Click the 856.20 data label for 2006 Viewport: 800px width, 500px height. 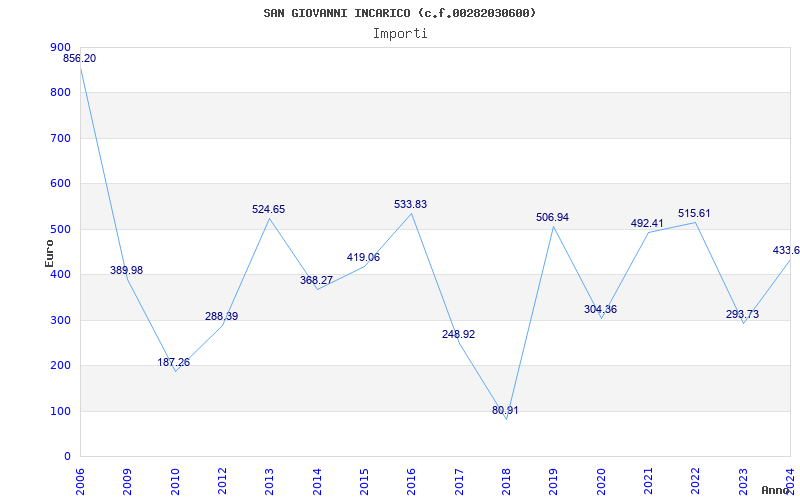[80, 59]
